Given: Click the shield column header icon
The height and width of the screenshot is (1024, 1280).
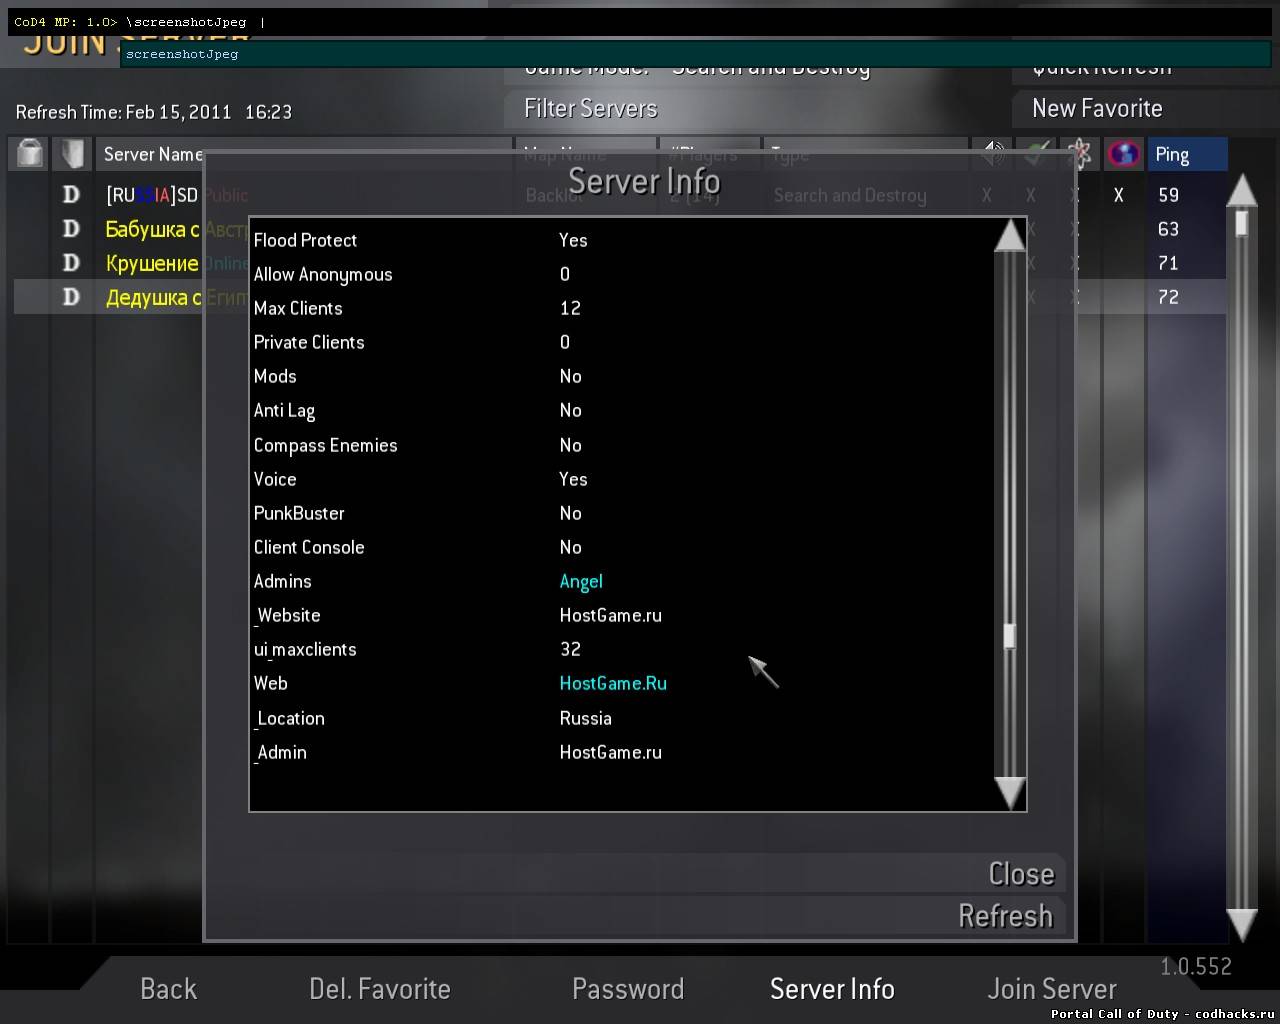Looking at the screenshot, I should (x=72, y=154).
